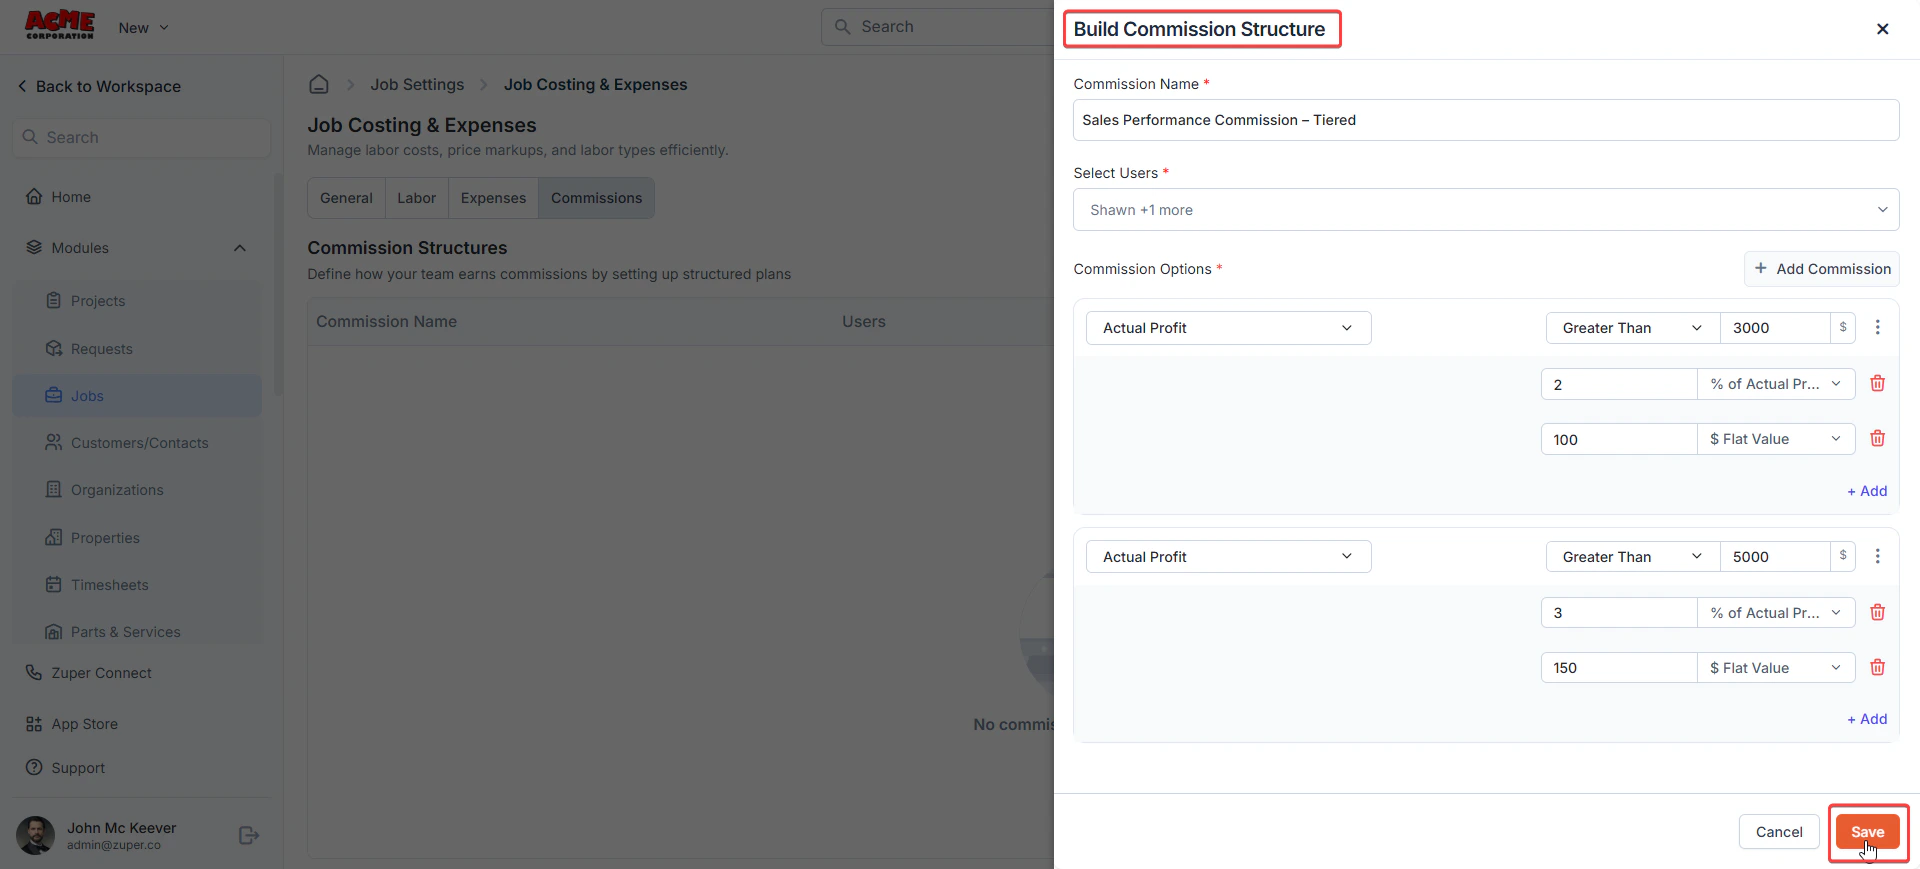Click the commission value field containing 2
The height and width of the screenshot is (869, 1920).
point(1619,384)
